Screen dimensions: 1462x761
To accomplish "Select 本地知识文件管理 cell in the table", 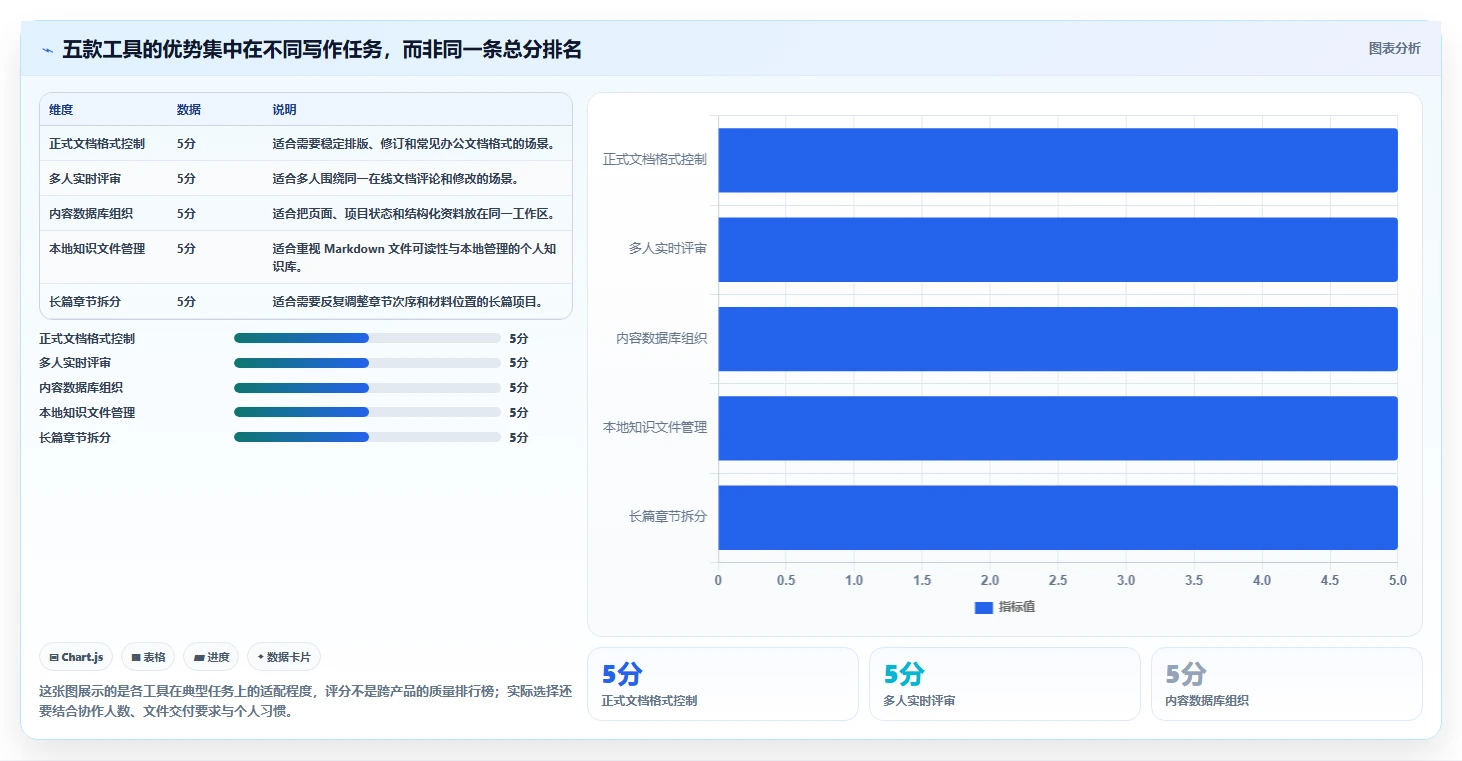I will pyautogui.click(x=97, y=249).
